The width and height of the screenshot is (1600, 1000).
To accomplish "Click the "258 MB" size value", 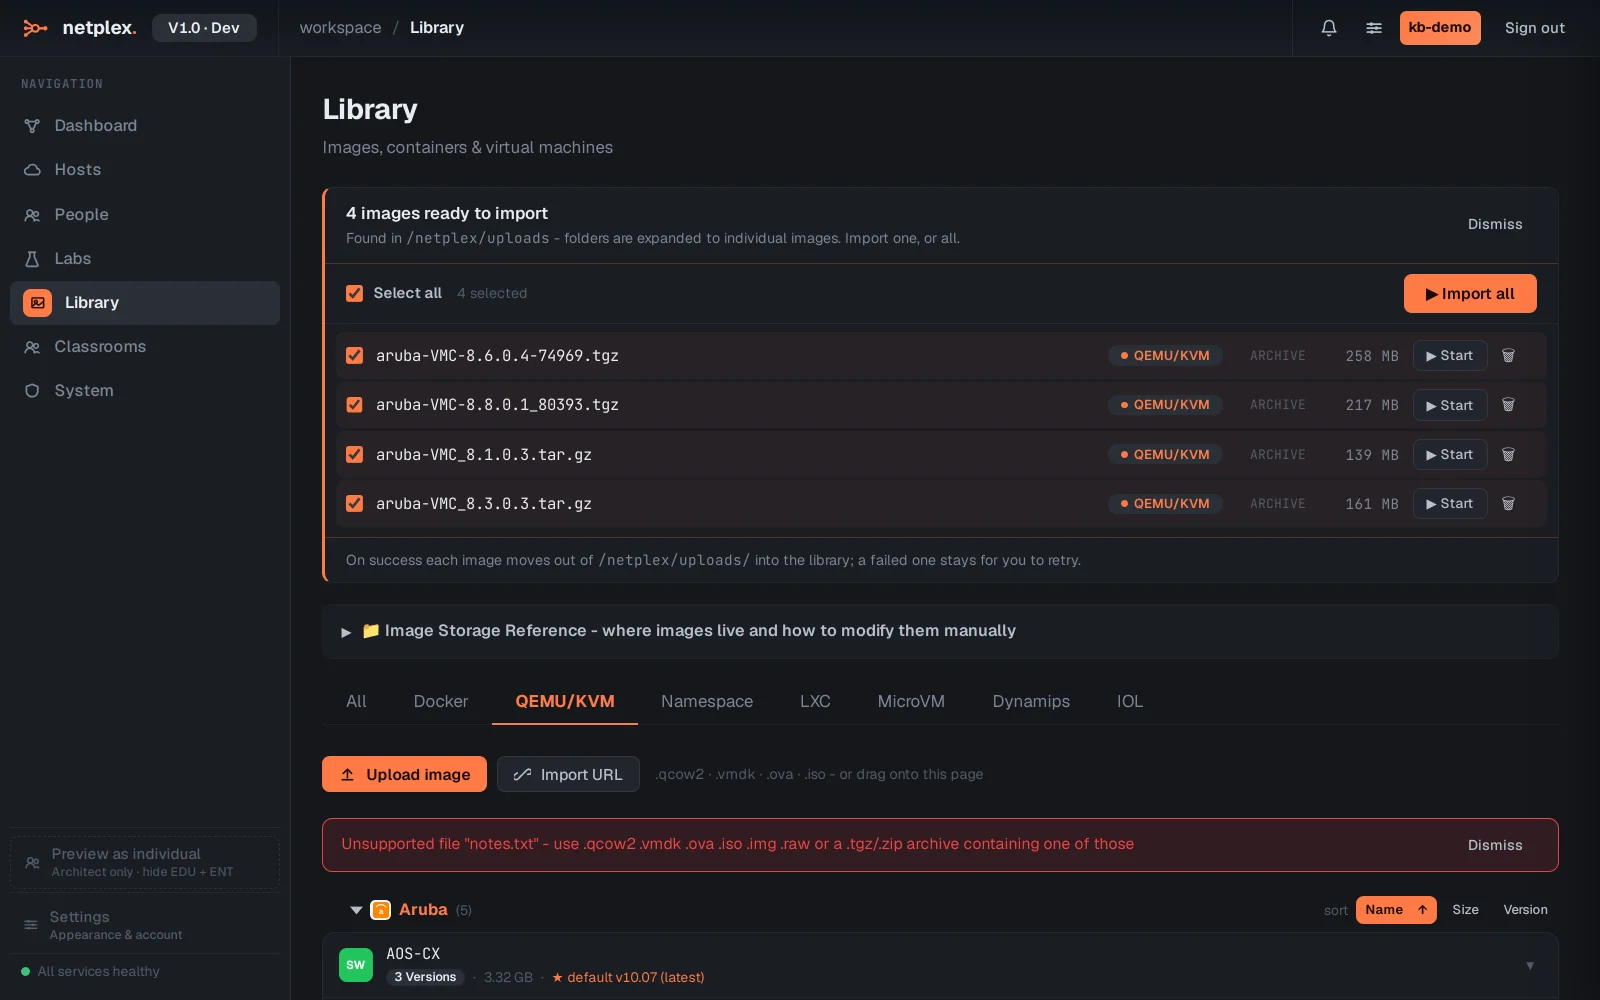I will [1372, 356].
